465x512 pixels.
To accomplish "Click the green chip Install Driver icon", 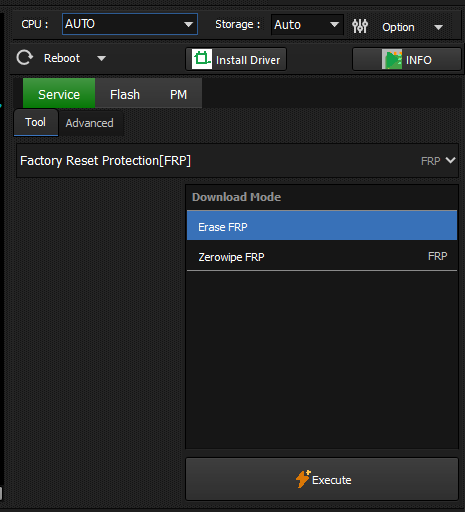I will point(202,59).
